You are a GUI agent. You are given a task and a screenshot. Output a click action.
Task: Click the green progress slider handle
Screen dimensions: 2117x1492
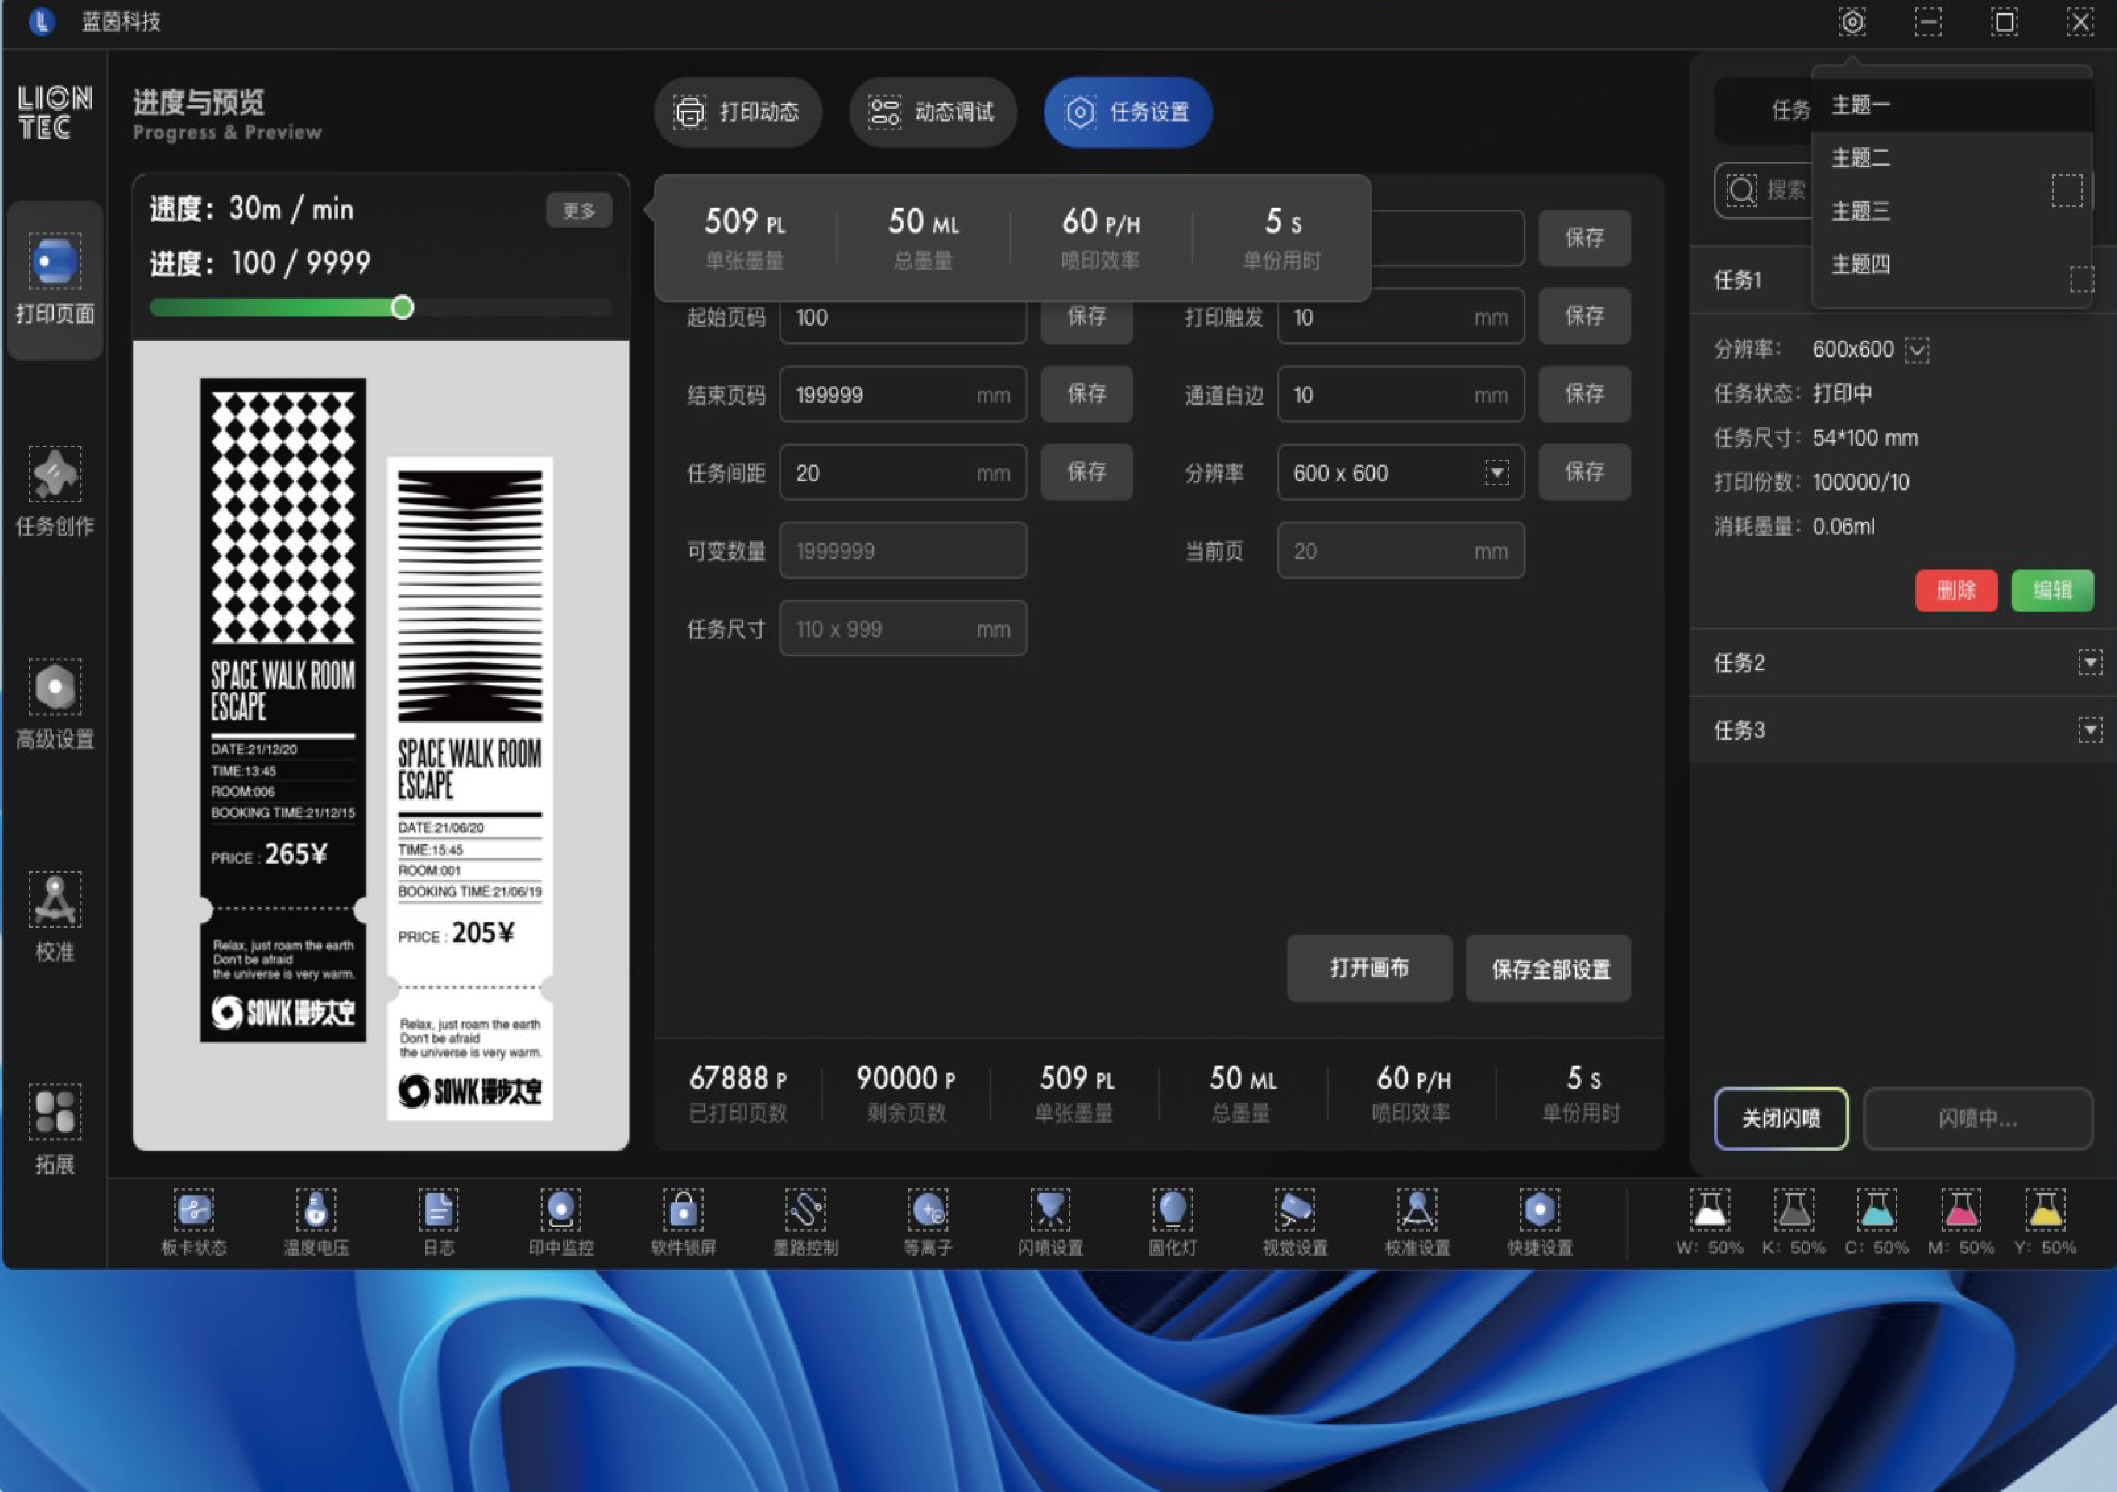[x=402, y=307]
